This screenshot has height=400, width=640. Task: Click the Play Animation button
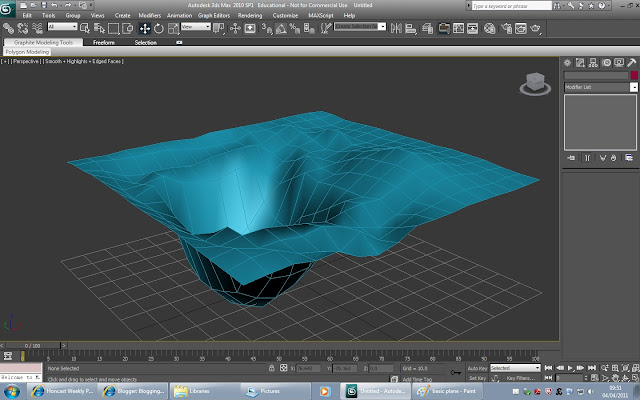point(570,368)
